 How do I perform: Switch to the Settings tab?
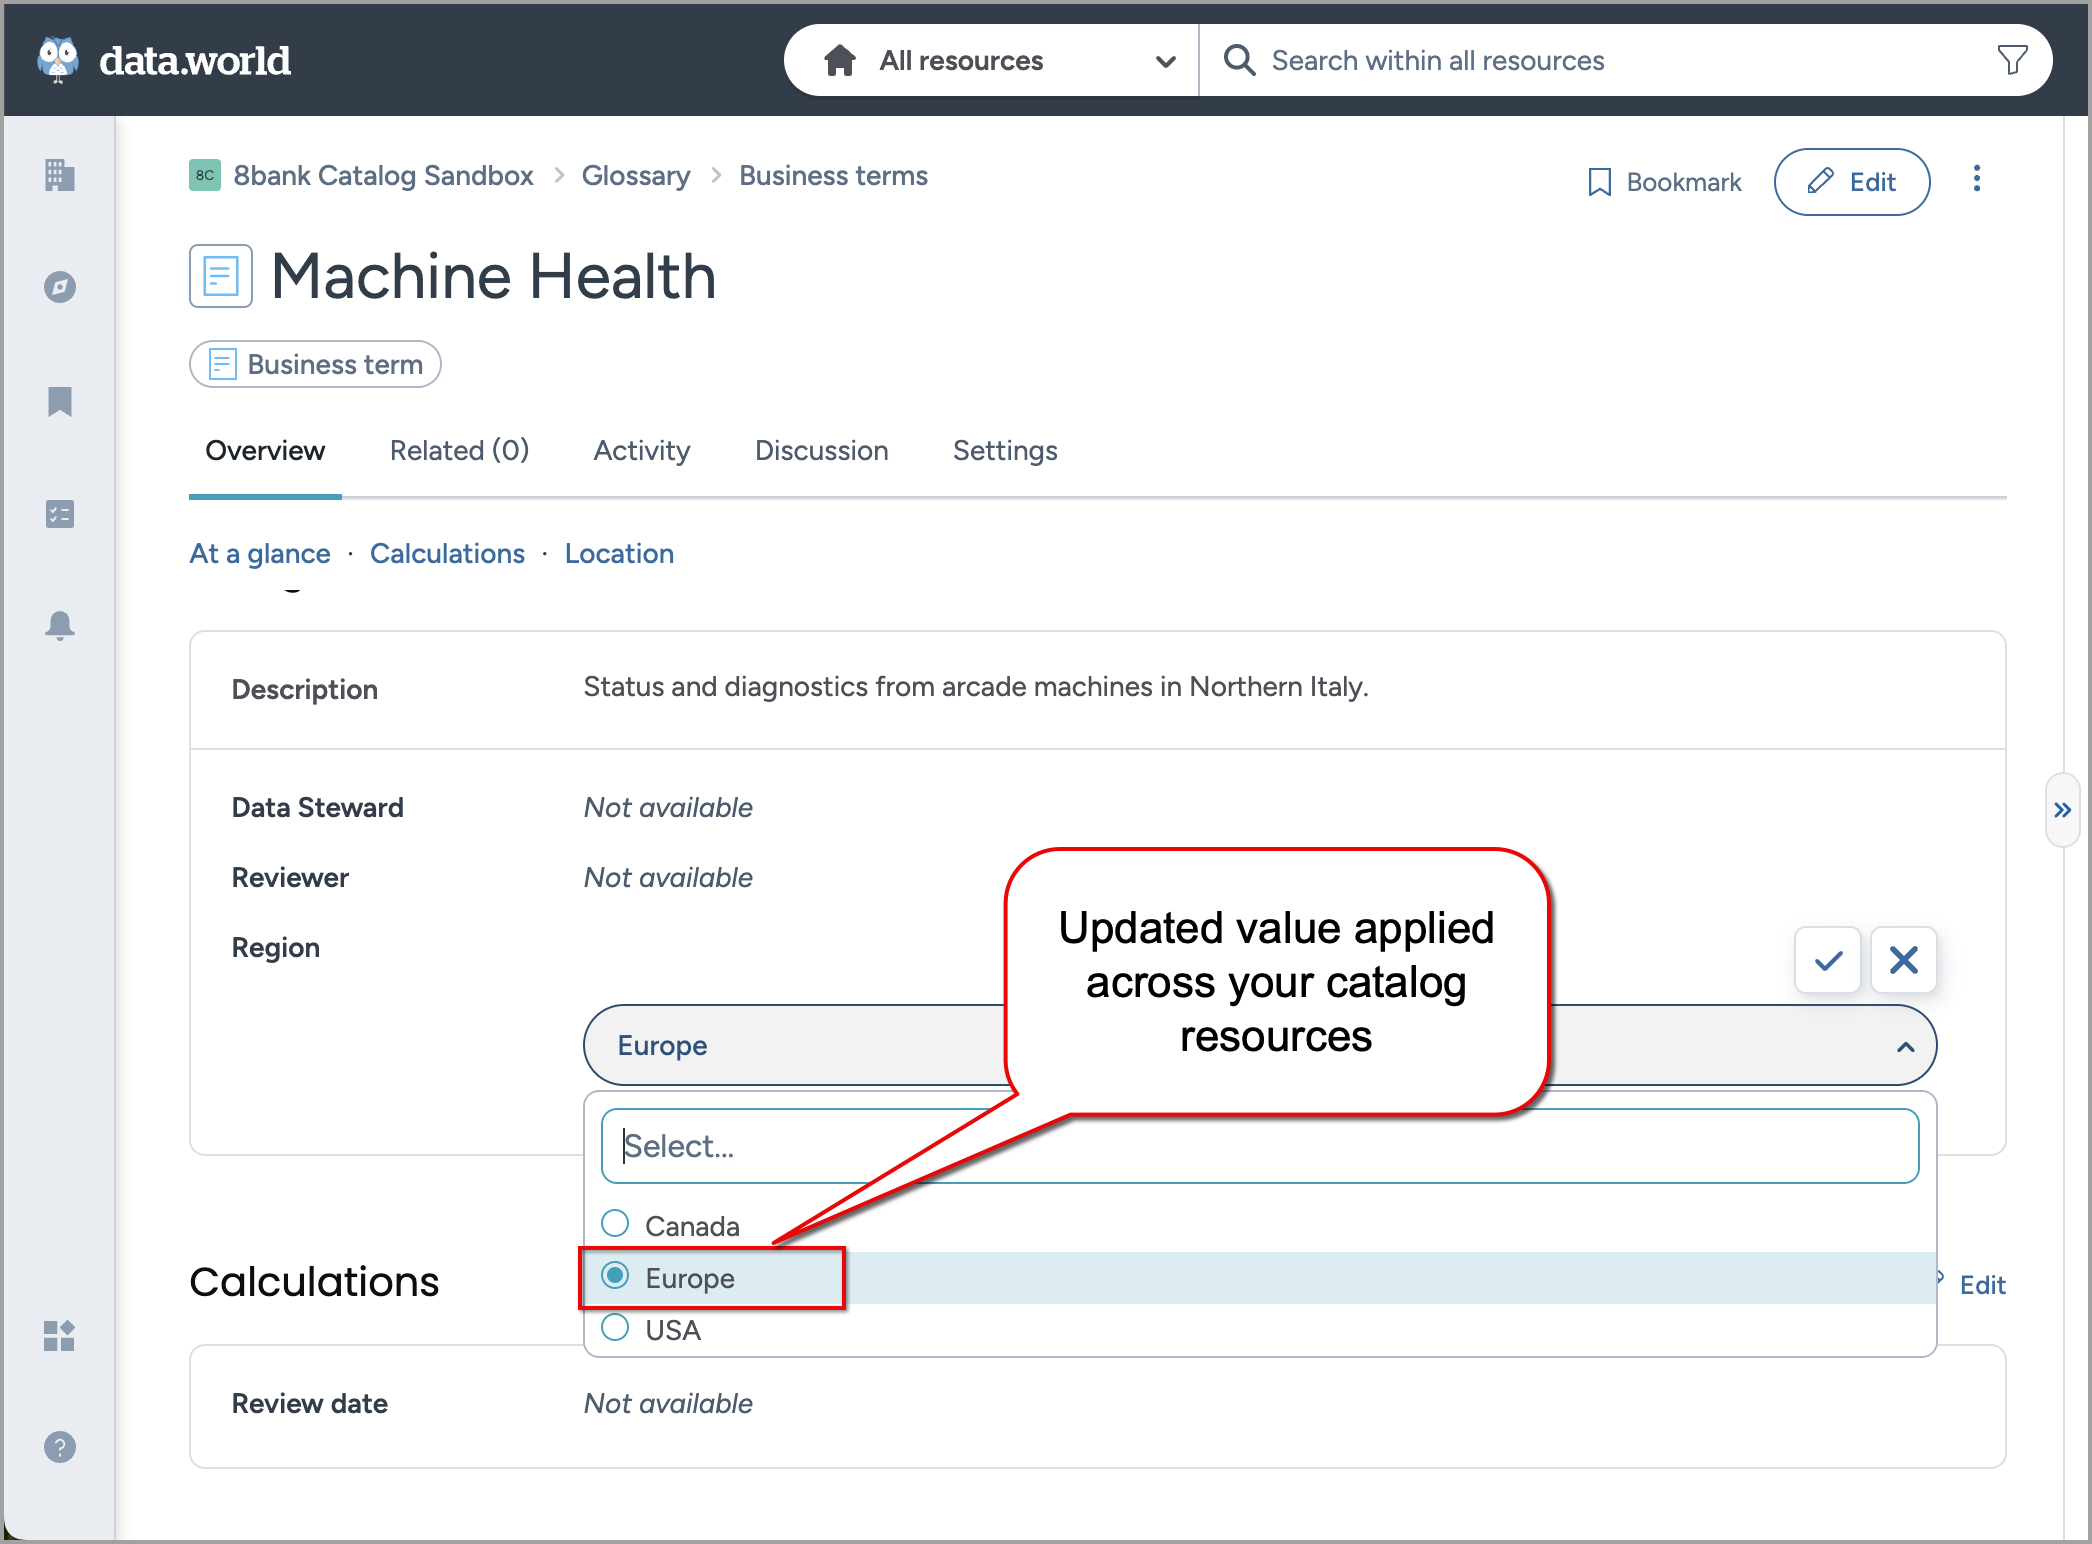point(1005,451)
